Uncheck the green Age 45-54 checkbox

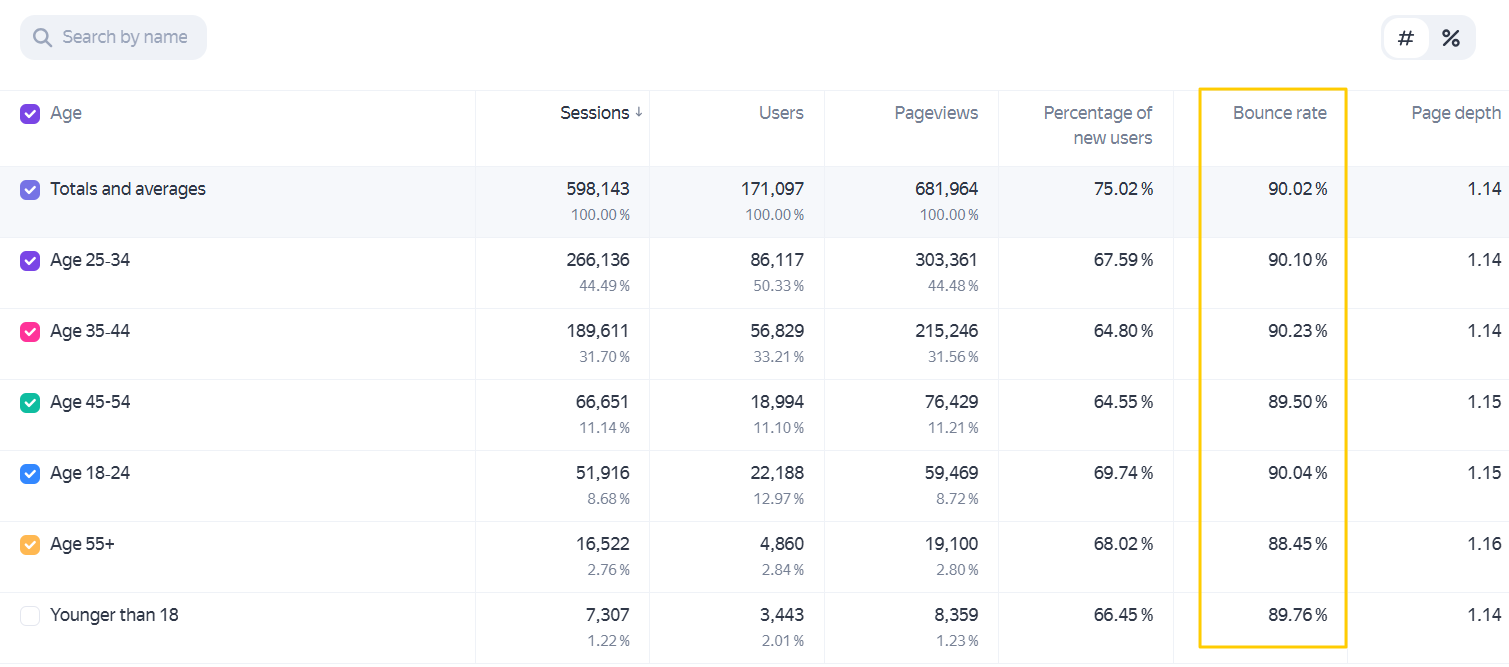(x=30, y=403)
